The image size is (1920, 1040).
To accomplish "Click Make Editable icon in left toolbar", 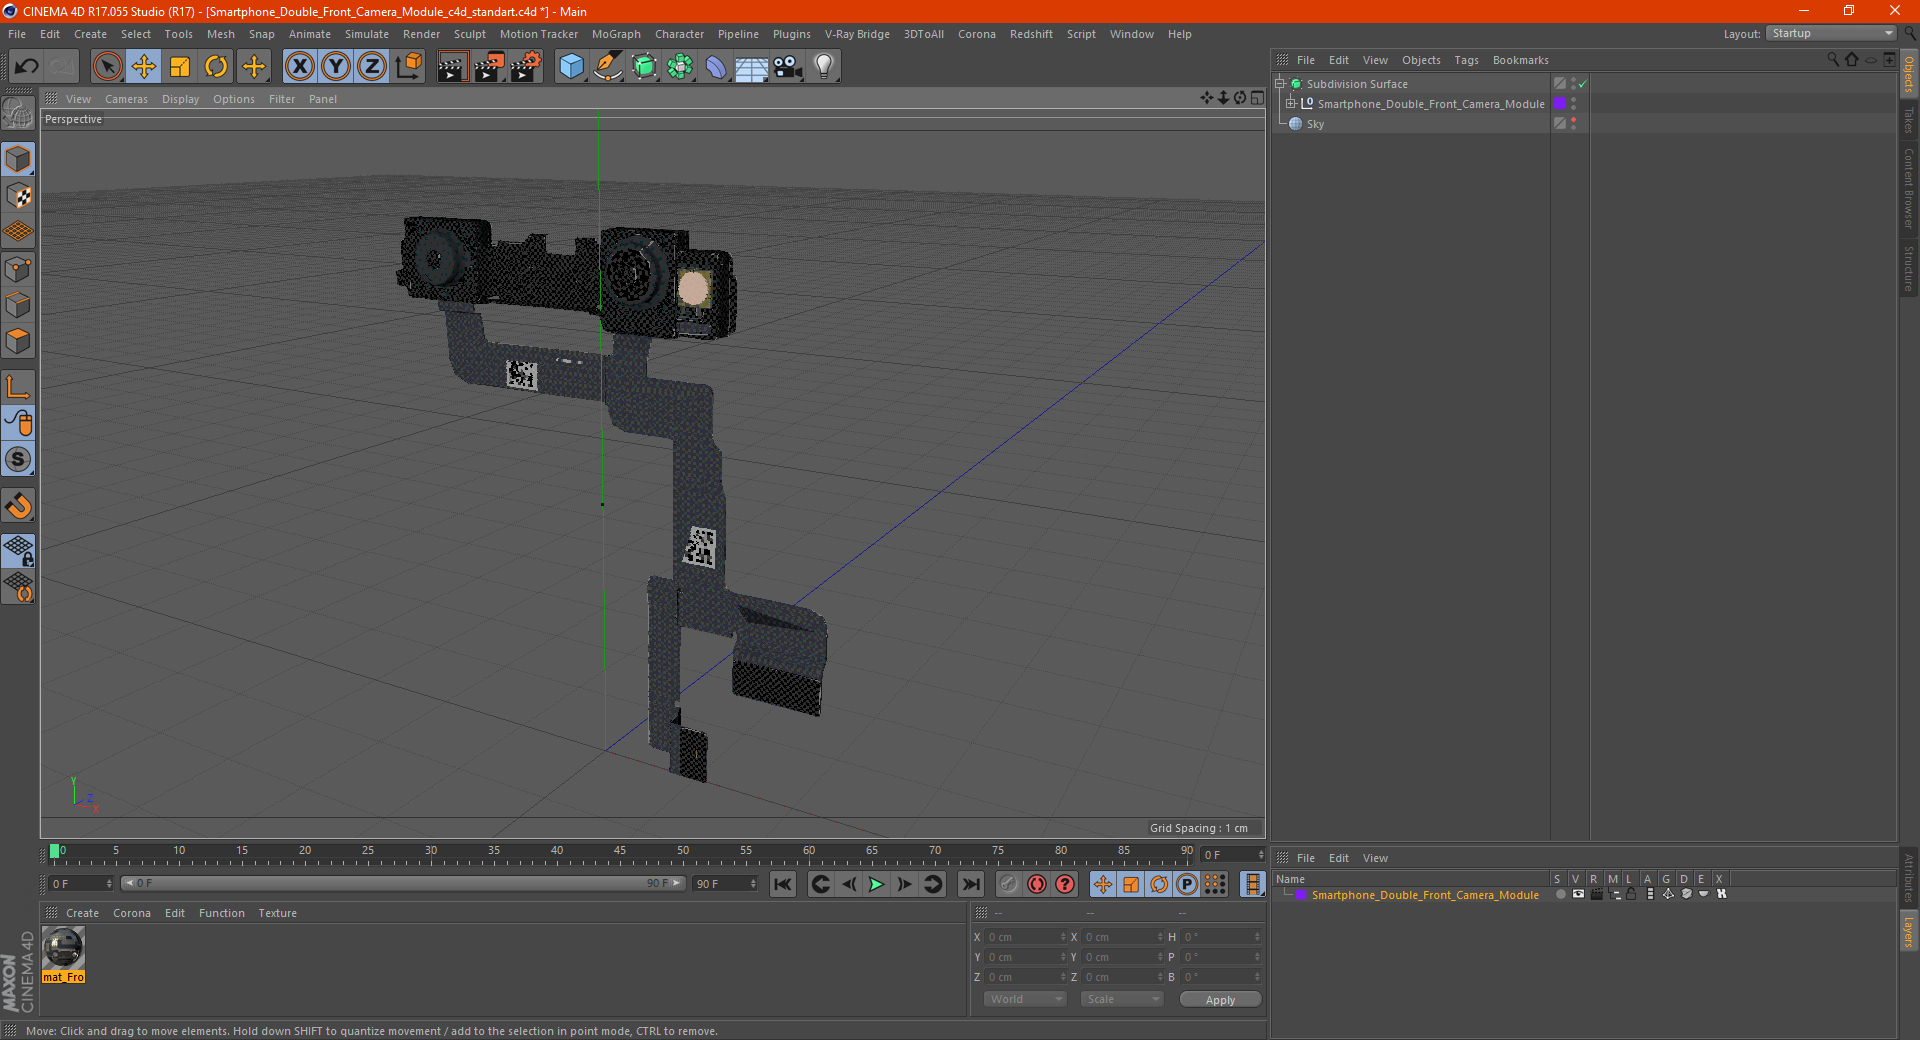I will 18,113.
